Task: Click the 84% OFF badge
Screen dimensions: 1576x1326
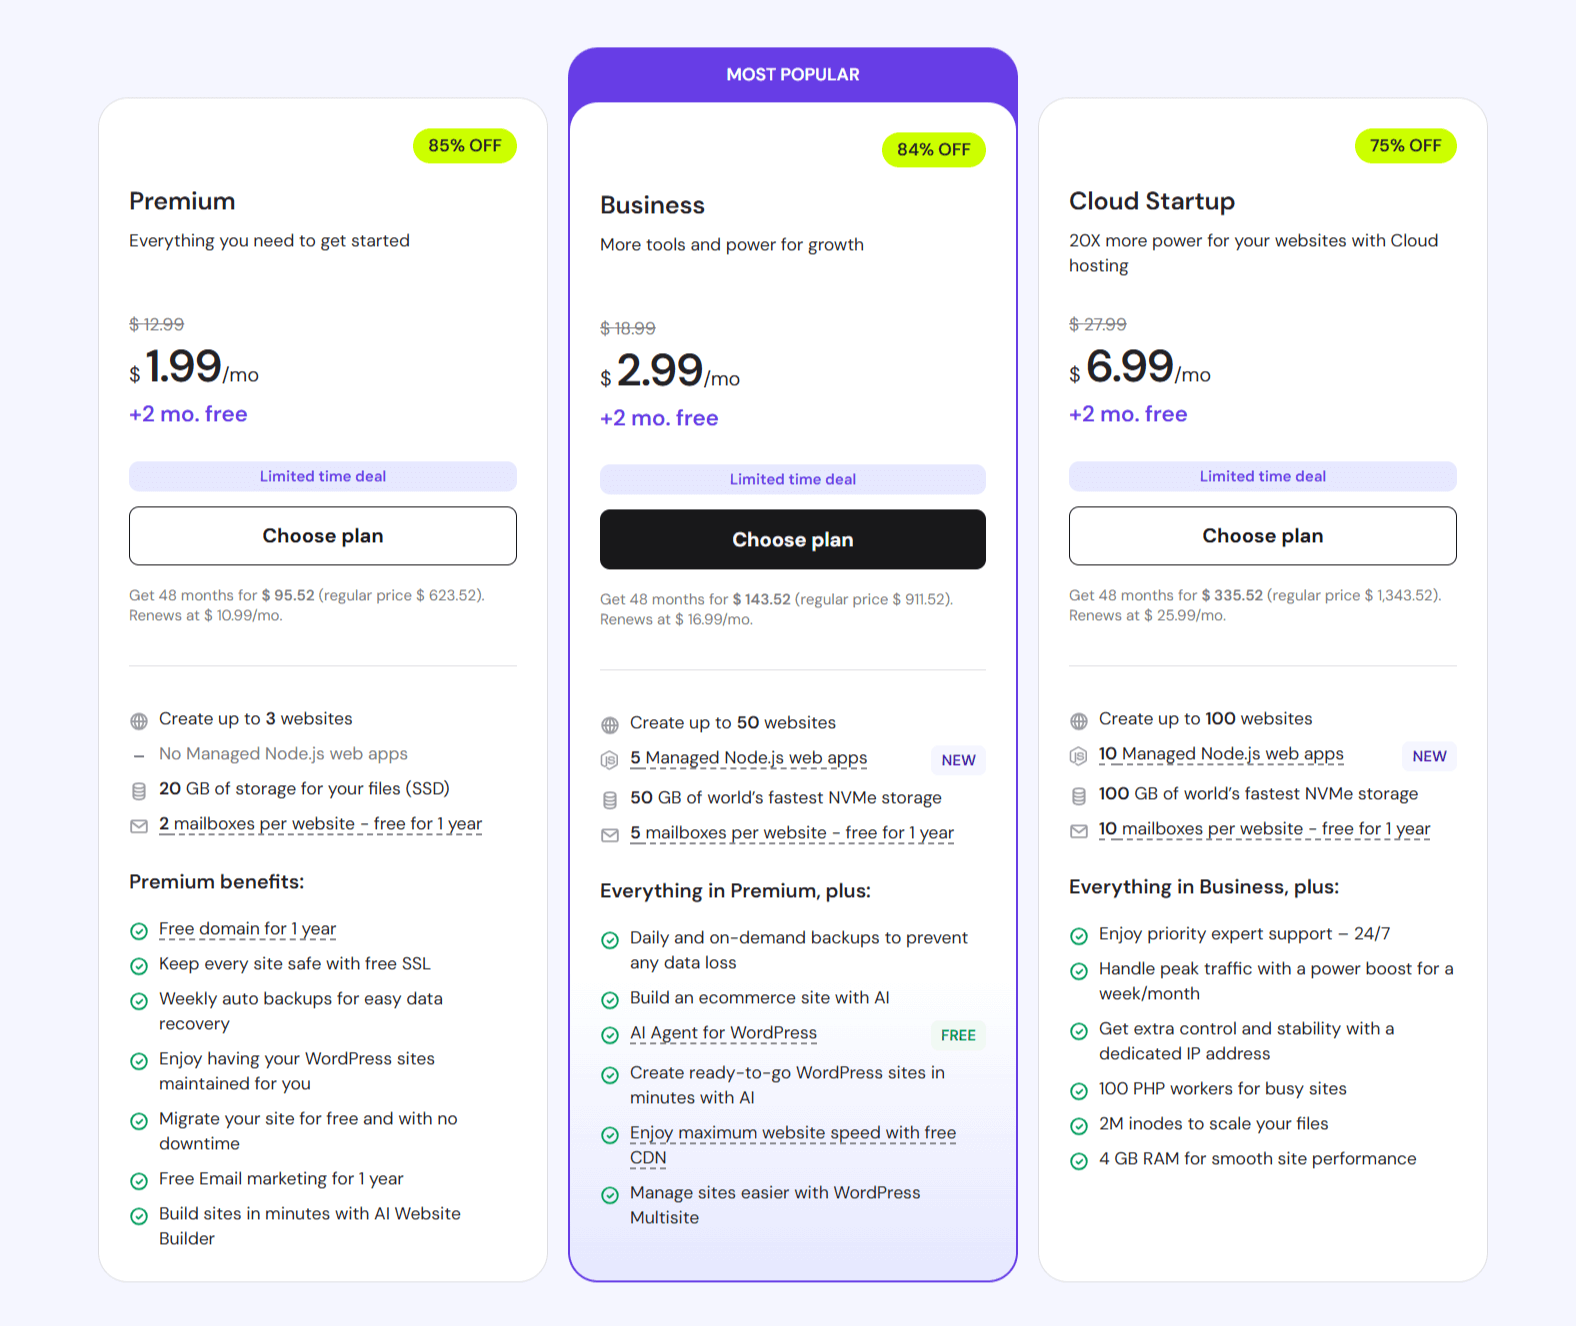Action: [933, 149]
